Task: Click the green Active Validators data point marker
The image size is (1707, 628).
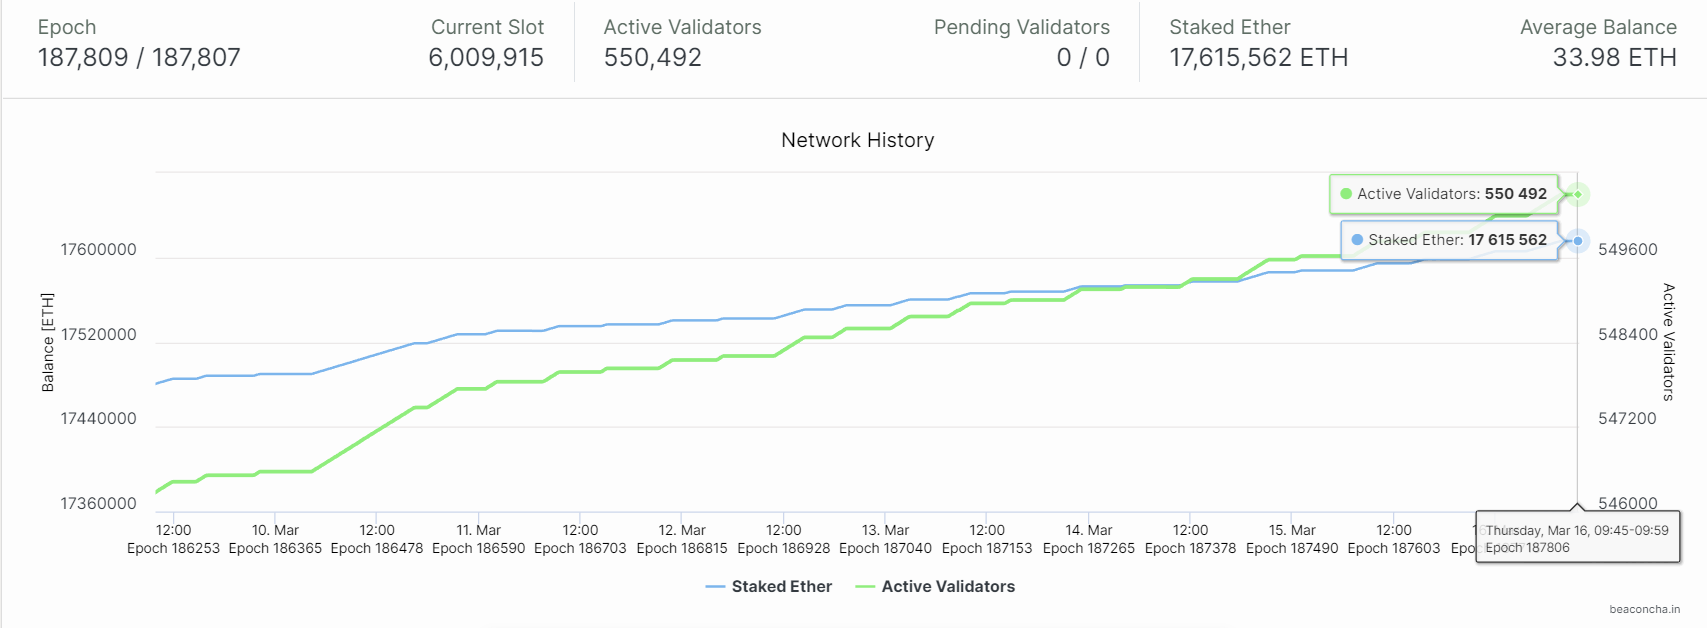Action: pyautogui.click(x=1578, y=194)
